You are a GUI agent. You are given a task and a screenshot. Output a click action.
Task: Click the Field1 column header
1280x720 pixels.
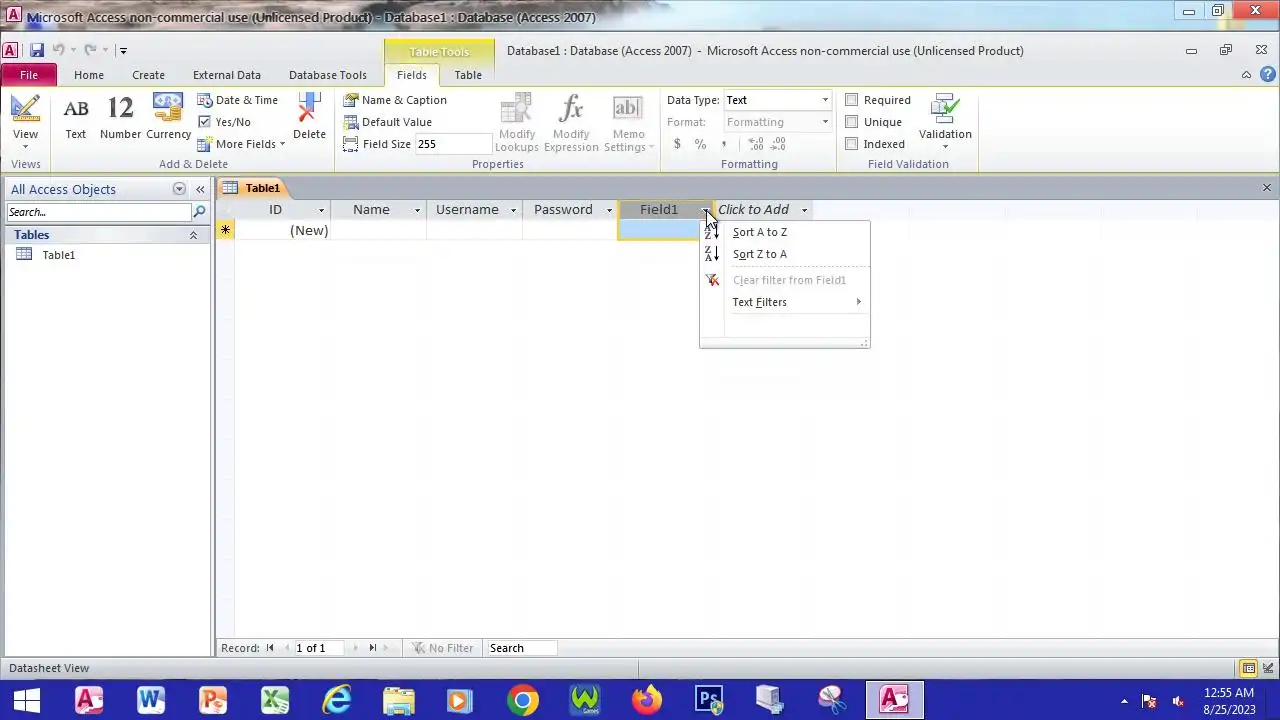tap(659, 210)
